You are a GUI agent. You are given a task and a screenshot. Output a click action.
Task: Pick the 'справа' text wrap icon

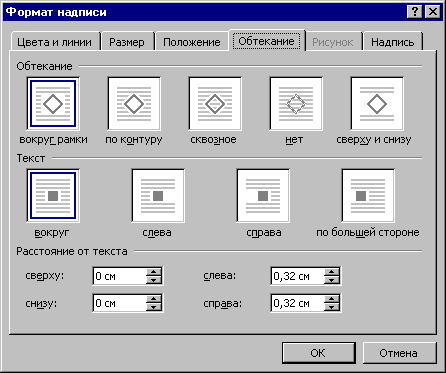pyautogui.click(x=263, y=196)
